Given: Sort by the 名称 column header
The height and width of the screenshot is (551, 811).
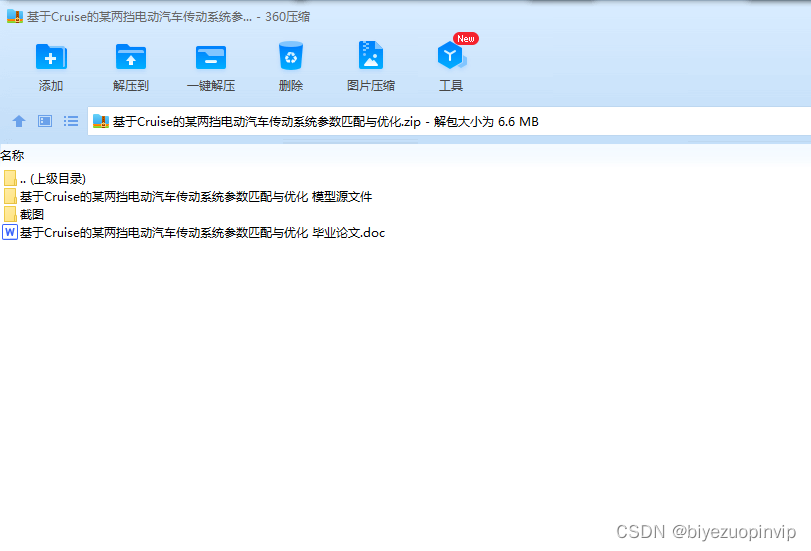Looking at the screenshot, I should pos(12,155).
